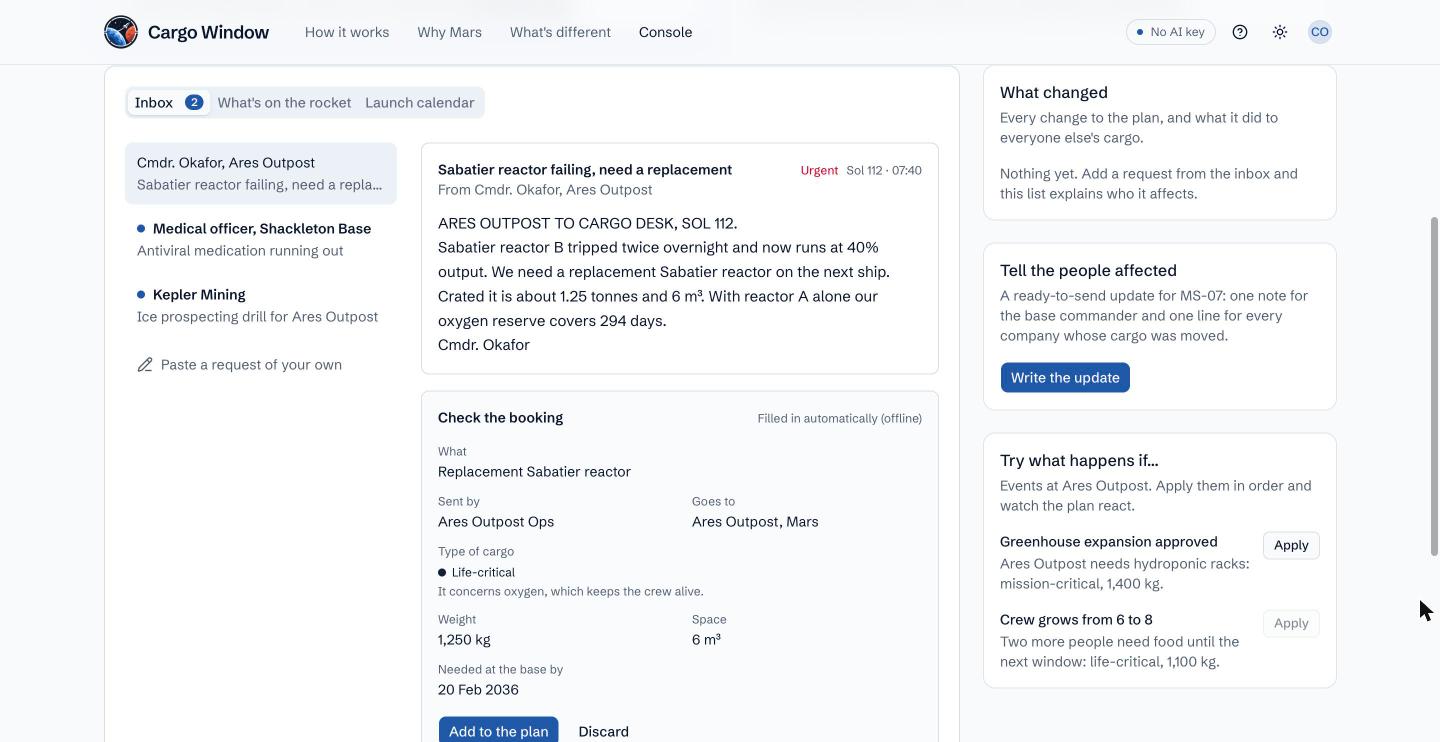Click the Sabatier reactor failing message title
The image size is (1440, 742).
click(x=585, y=170)
